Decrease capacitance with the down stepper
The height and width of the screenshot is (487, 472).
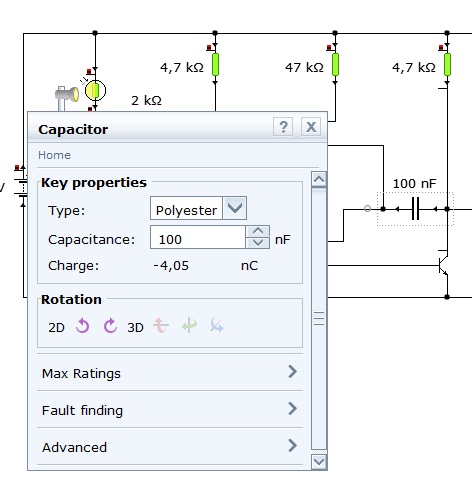pyautogui.click(x=258, y=243)
